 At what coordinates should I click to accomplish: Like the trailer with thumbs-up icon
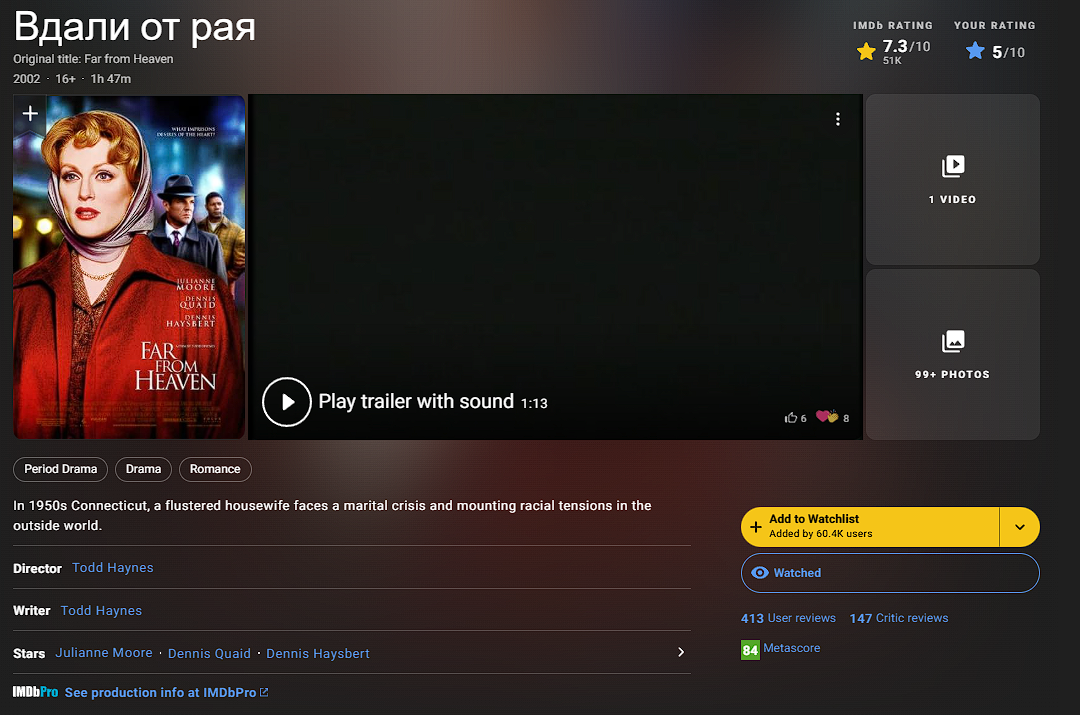(791, 417)
